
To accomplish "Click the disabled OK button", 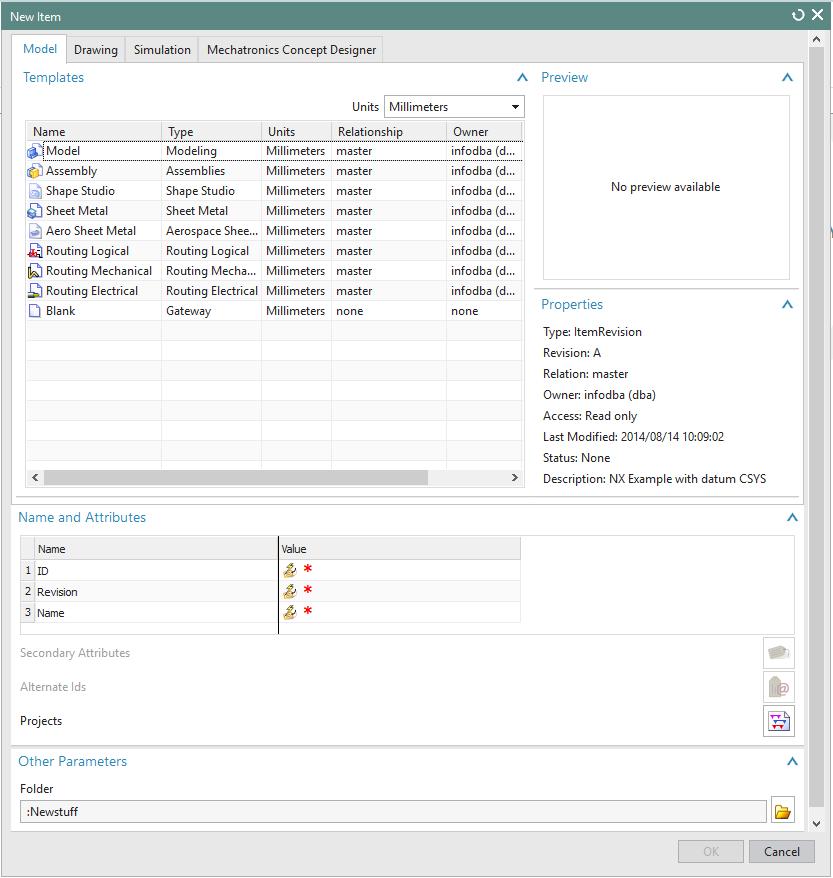I will click(711, 852).
